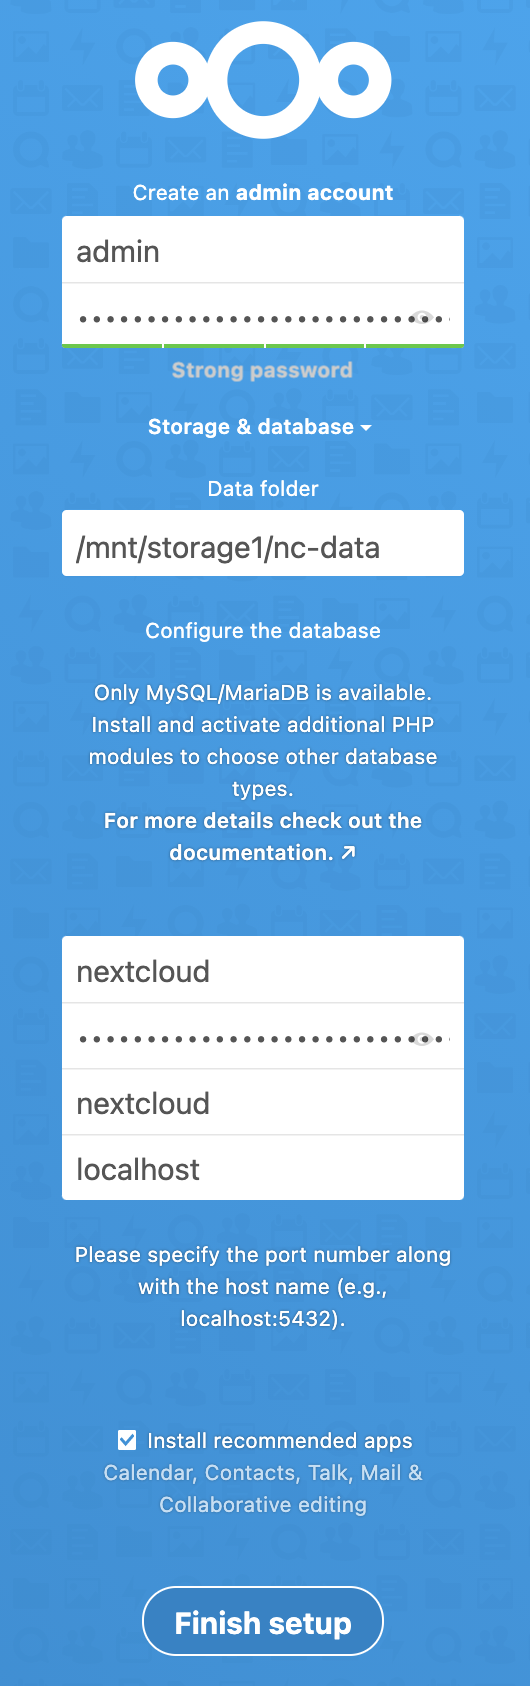Click the Install recommended apps label text
530x1686 pixels.
click(280, 1441)
